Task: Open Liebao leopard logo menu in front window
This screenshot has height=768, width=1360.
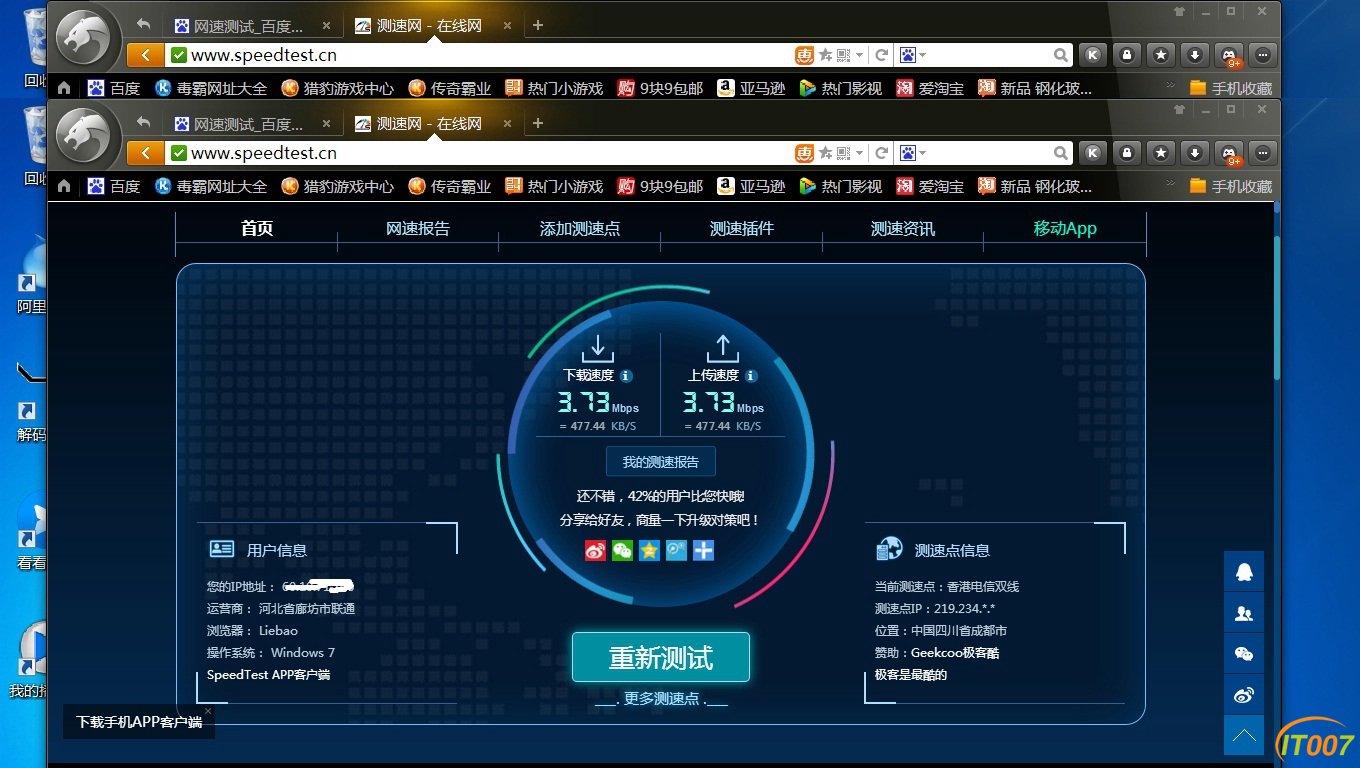Action: click(x=82, y=136)
